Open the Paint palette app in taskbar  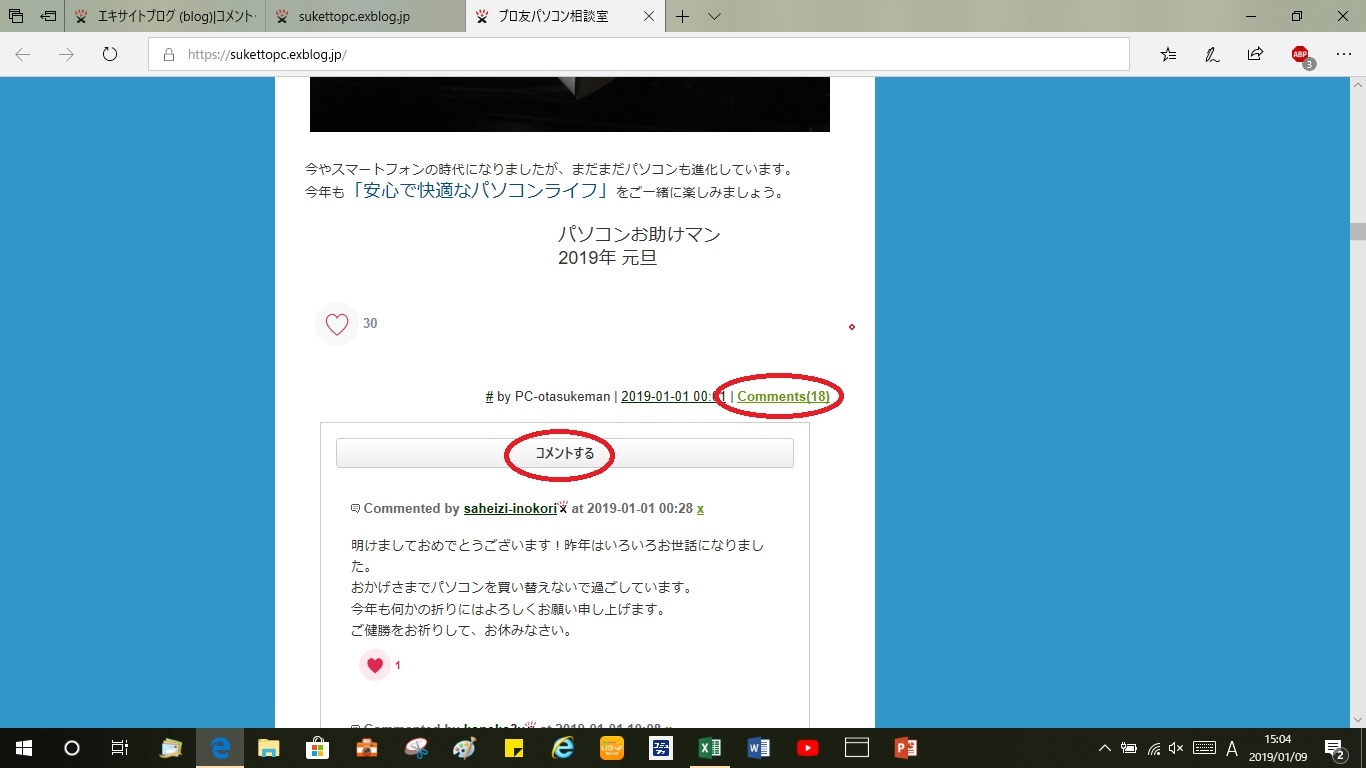[x=465, y=748]
